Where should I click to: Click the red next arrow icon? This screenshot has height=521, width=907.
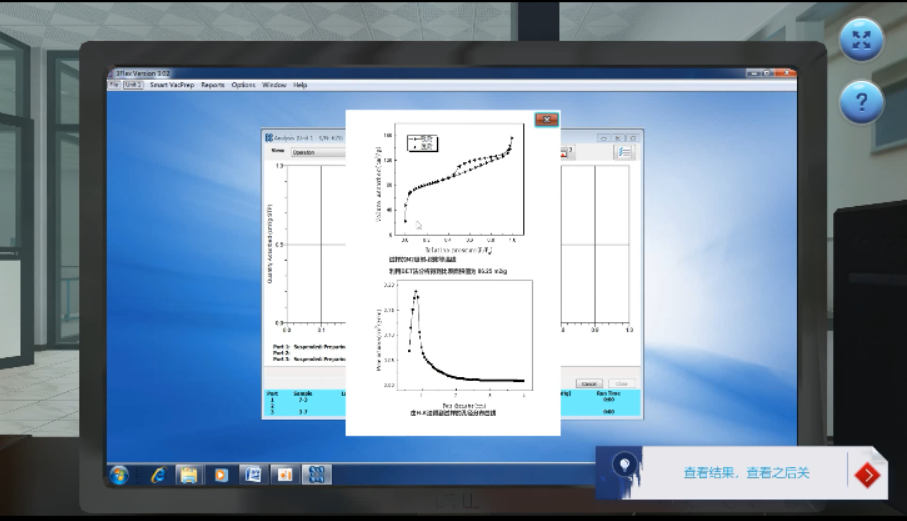[x=867, y=474]
